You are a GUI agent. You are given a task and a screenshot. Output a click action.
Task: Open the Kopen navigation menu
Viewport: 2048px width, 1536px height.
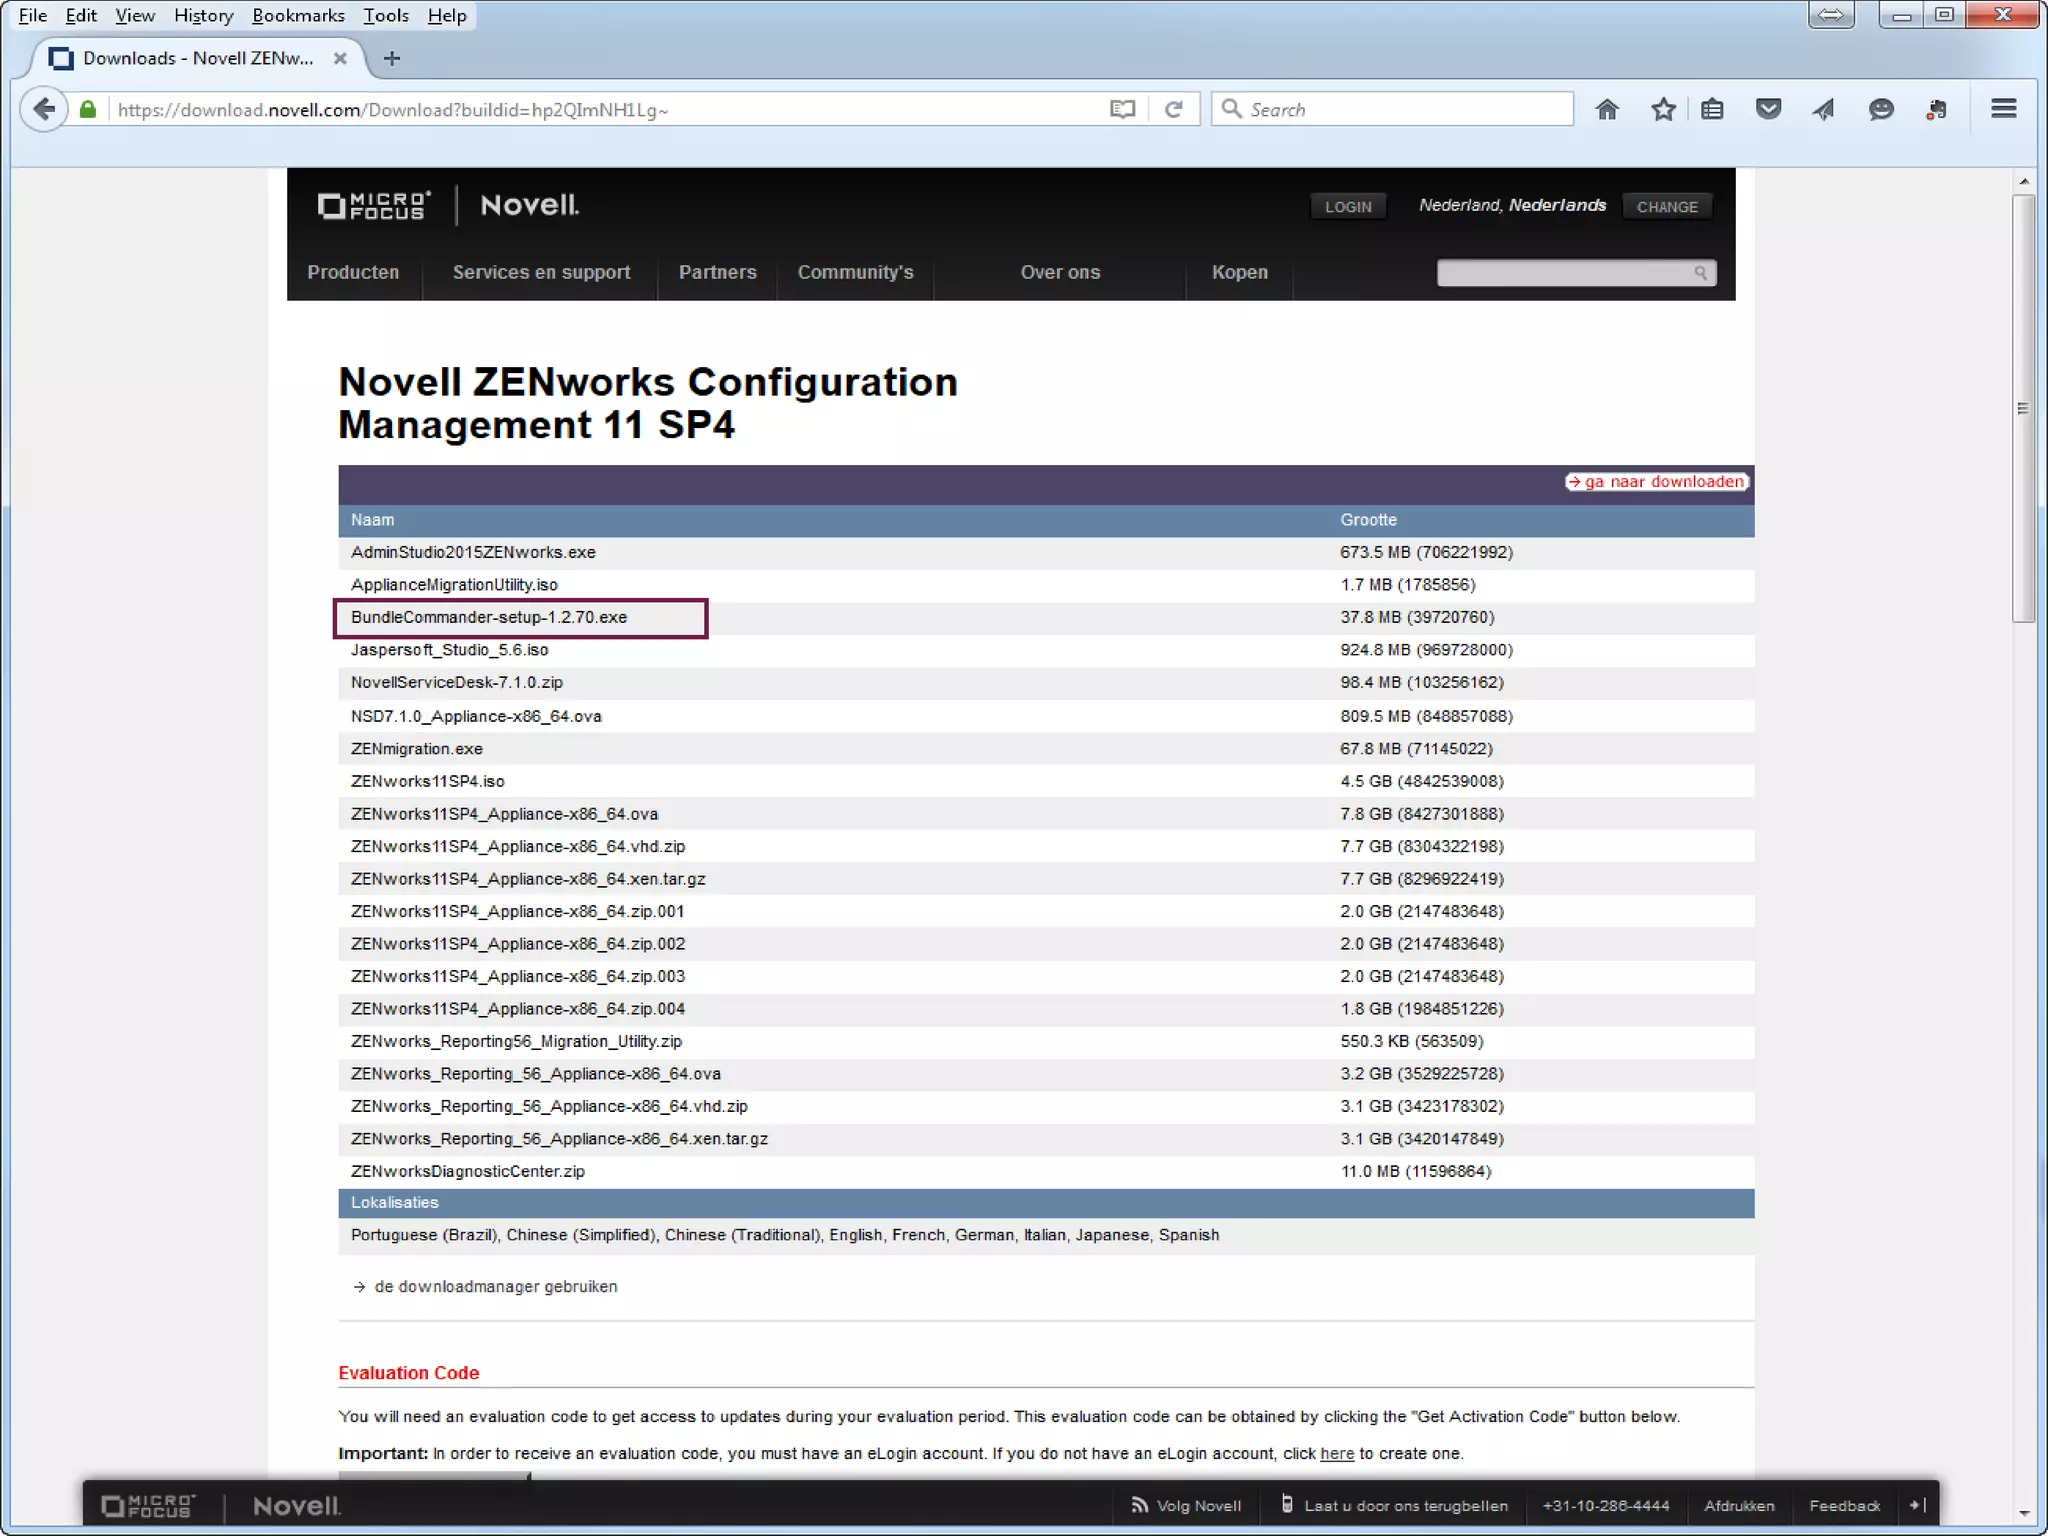pyautogui.click(x=1239, y=272)
